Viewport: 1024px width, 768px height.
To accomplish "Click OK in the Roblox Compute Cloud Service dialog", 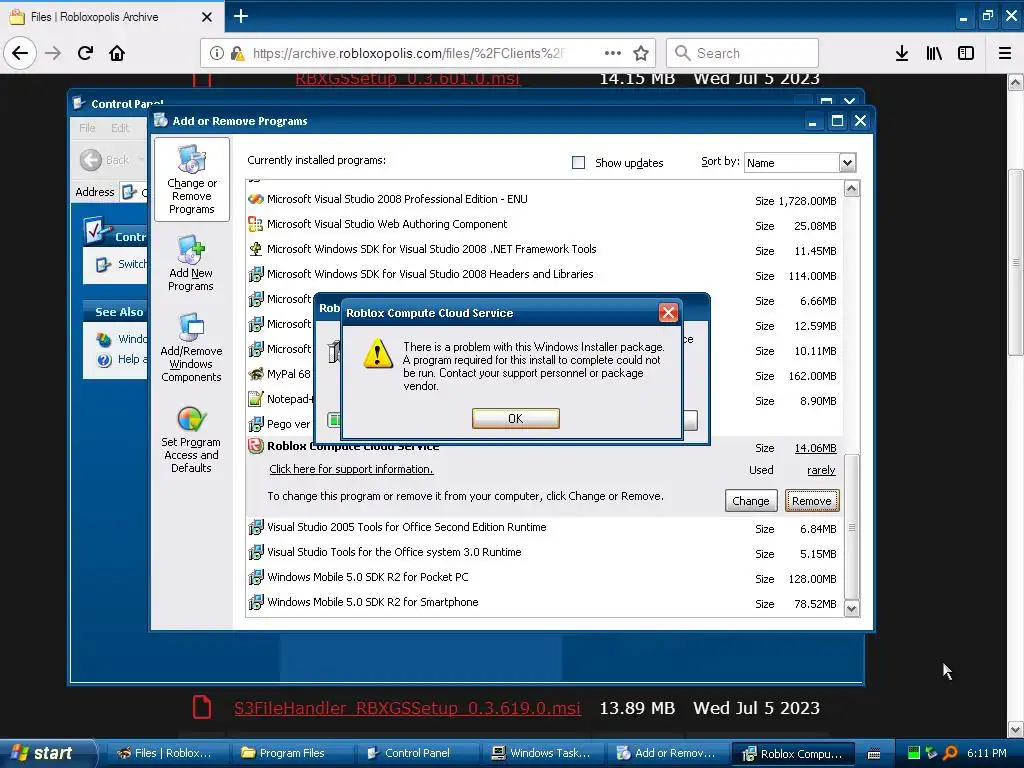I will pos(515,419).
